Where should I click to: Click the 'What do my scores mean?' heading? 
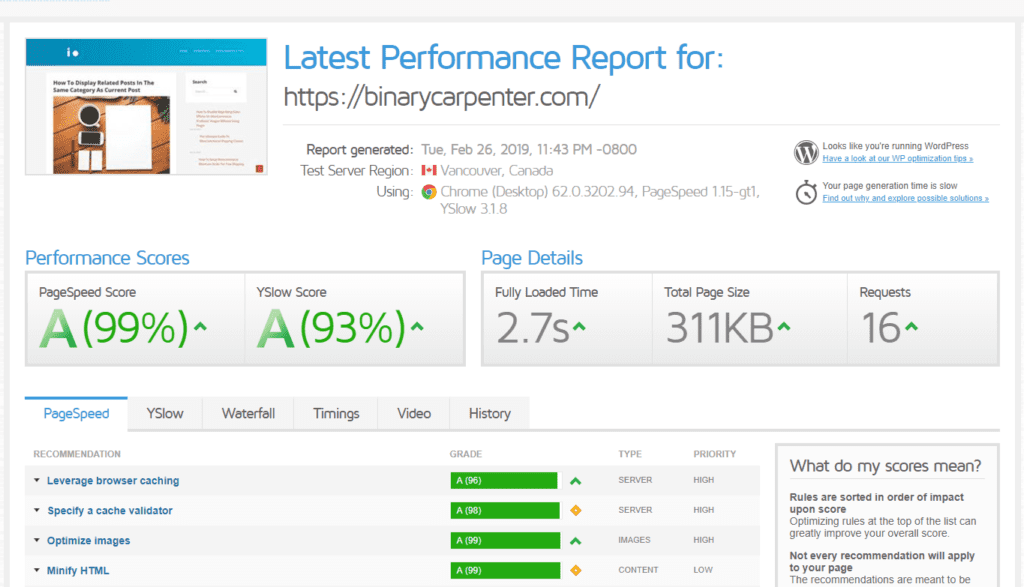coord(886,466)
